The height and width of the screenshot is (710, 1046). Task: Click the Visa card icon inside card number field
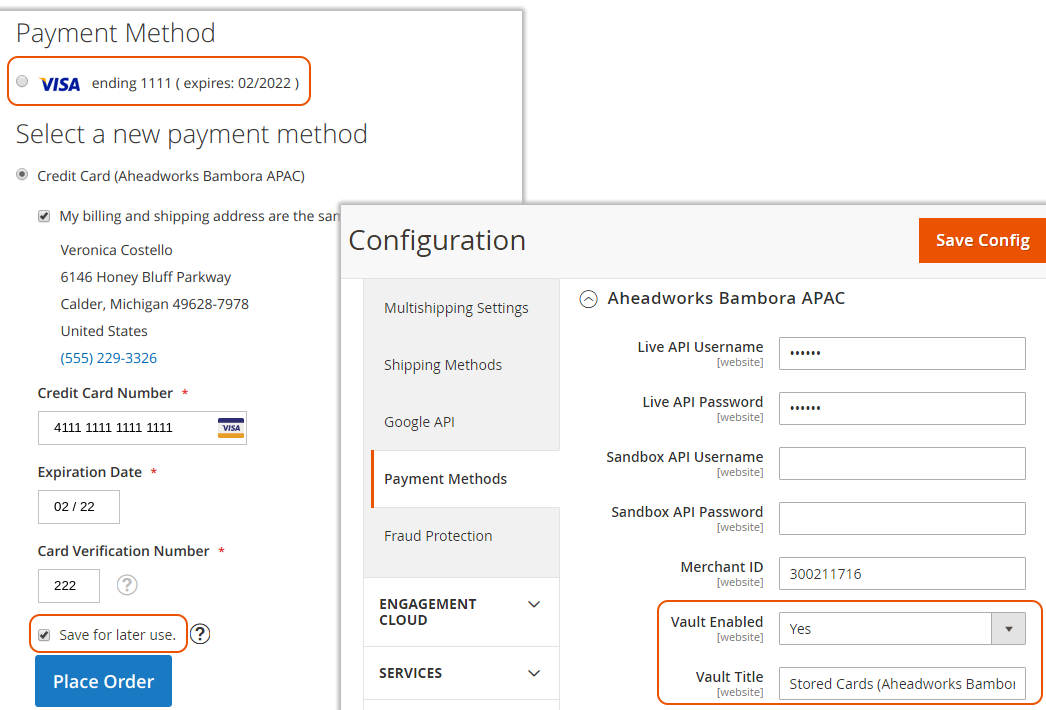pos(231,428)
